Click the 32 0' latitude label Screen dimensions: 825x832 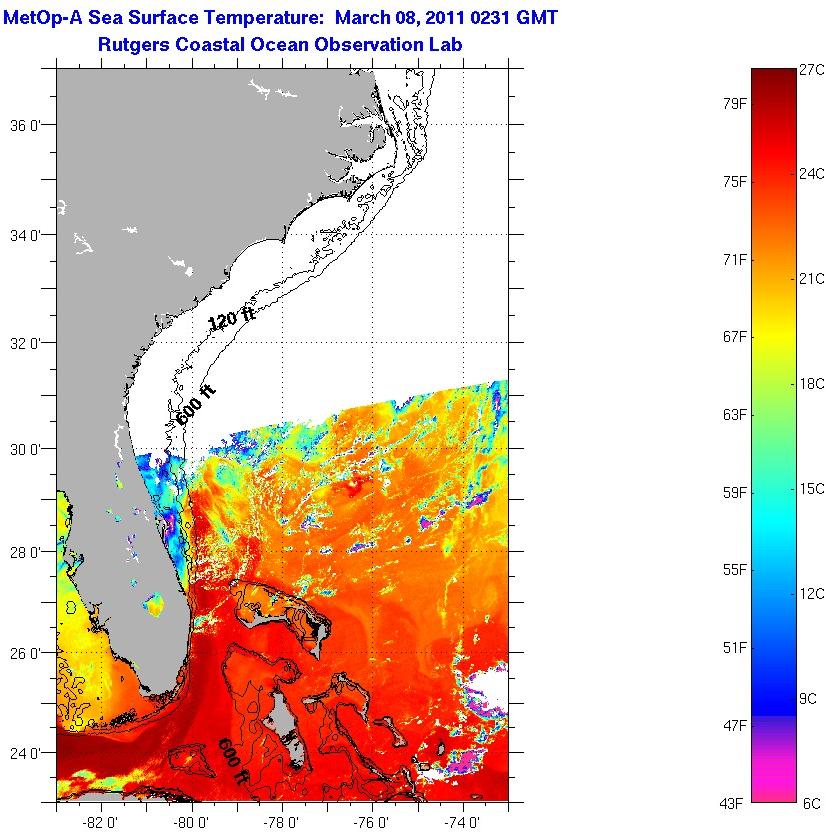[x=25, y=343]
